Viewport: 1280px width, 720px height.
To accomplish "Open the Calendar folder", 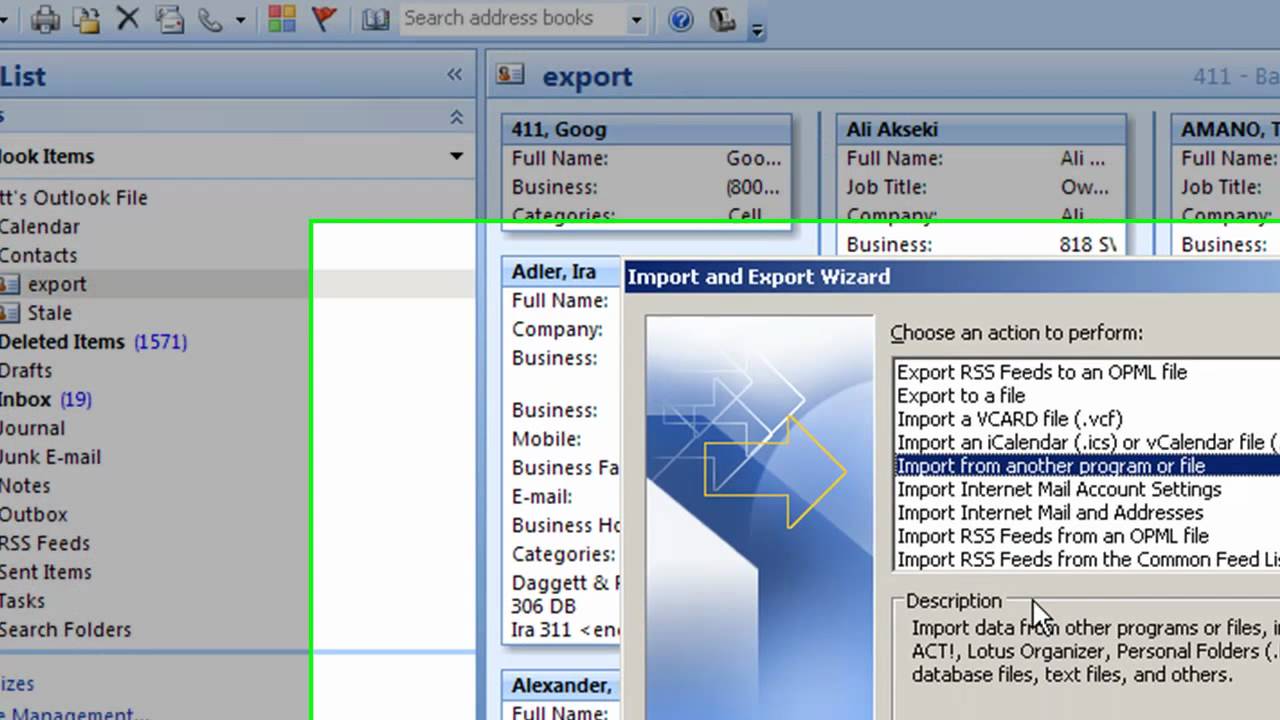I will coord(40,227).
